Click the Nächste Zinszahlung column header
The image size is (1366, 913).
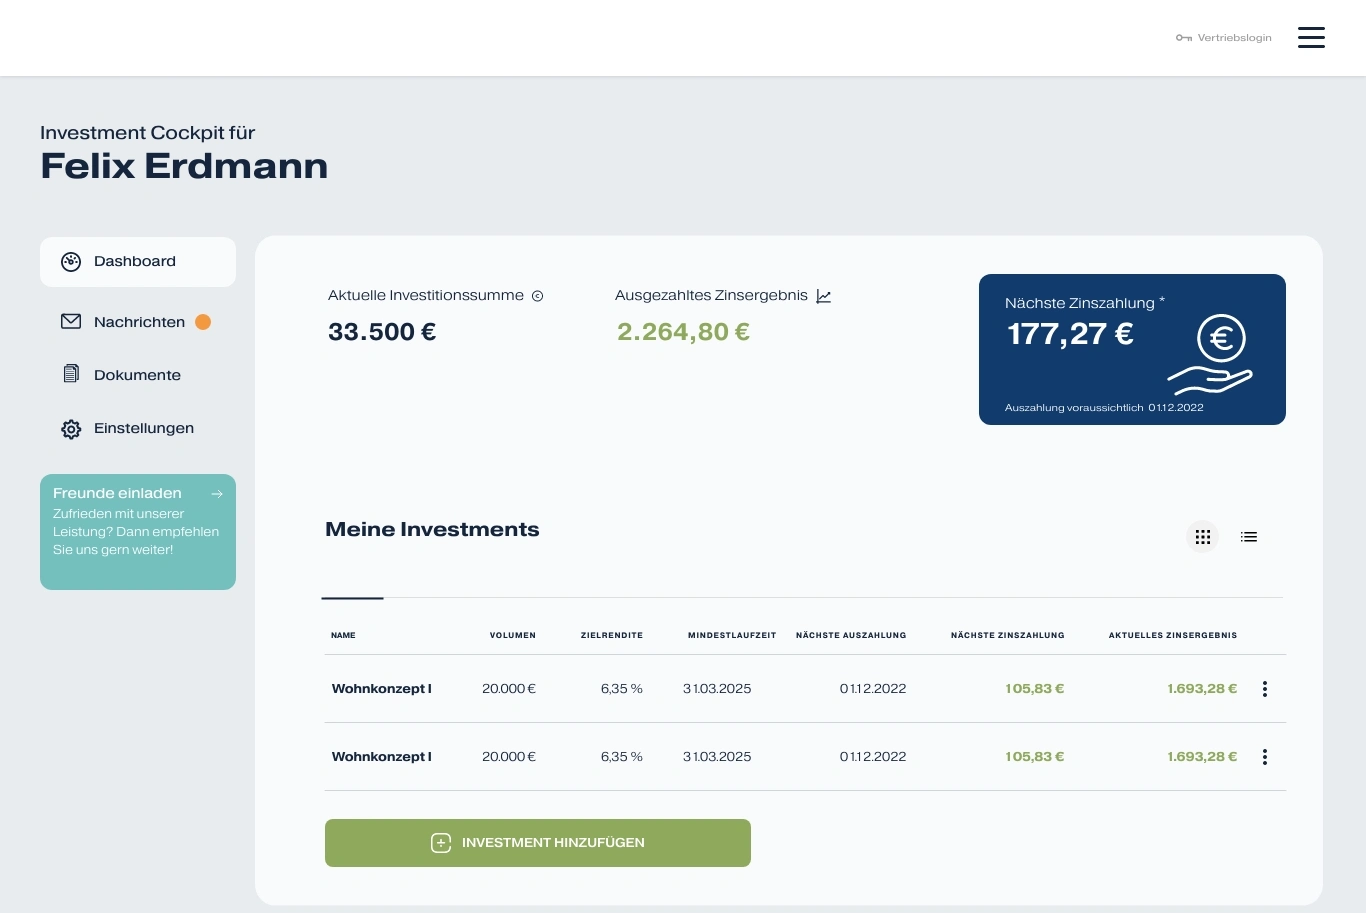click(x=1008, y=635)
